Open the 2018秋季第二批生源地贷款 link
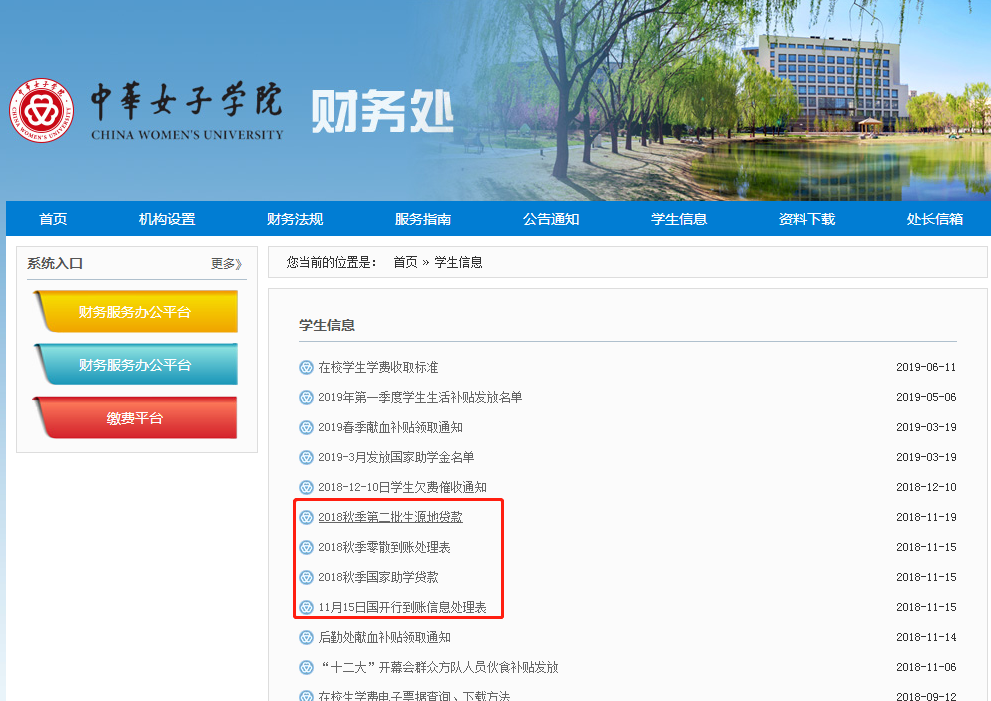 tap(390, 517)
